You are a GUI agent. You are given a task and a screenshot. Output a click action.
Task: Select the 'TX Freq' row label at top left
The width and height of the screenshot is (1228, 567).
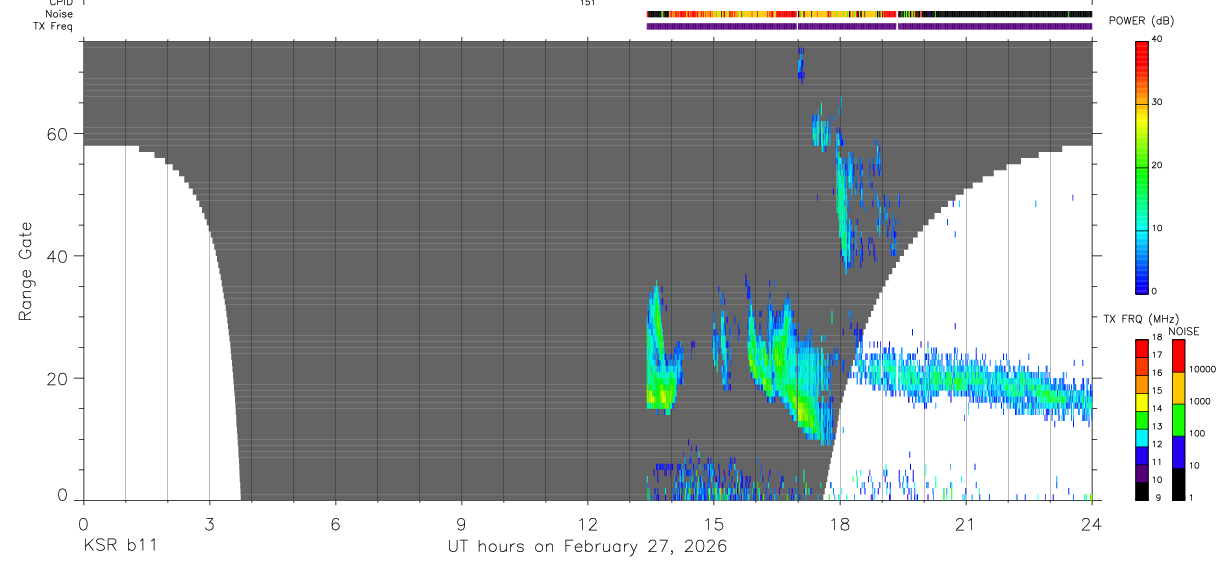53,26
